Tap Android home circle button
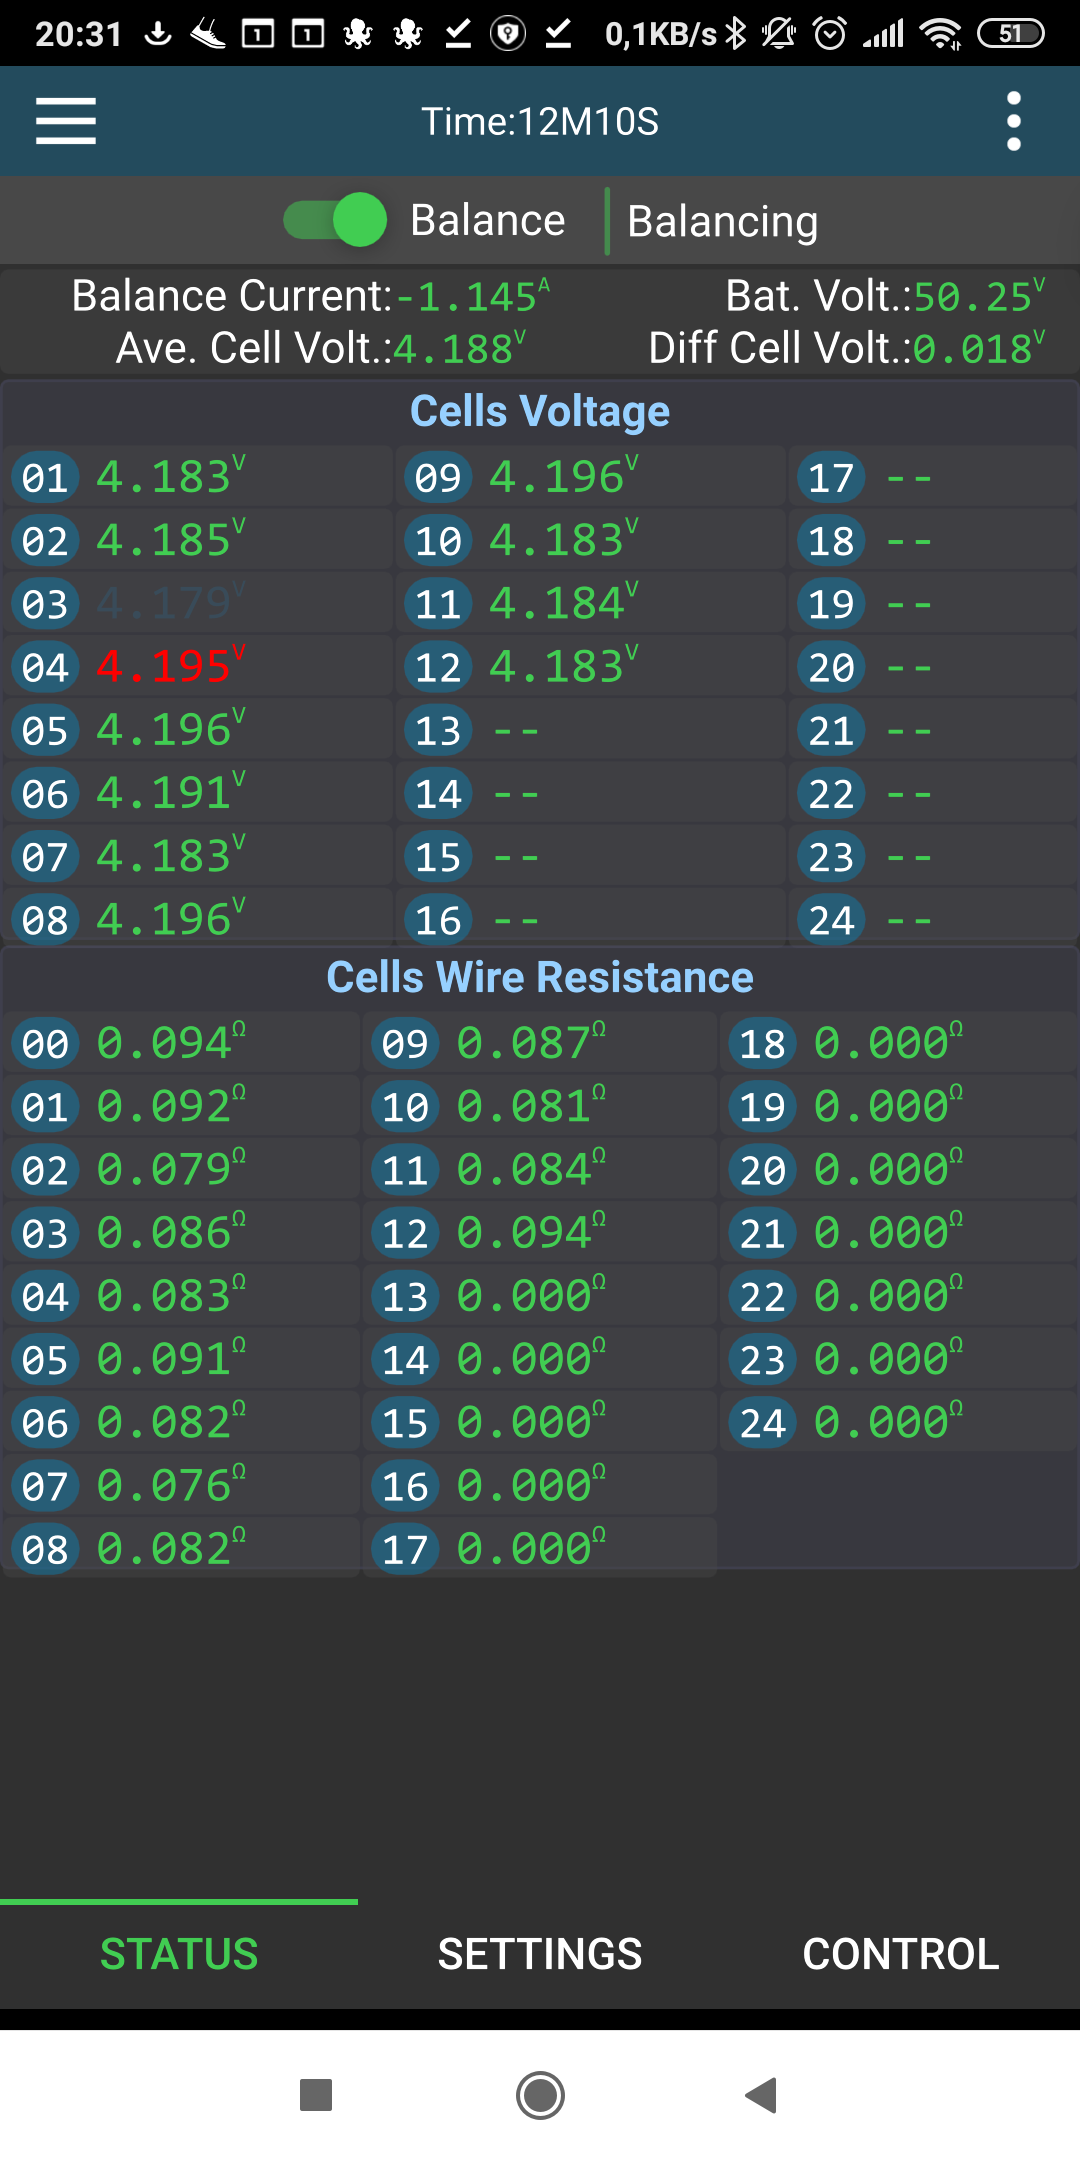Viewport: 1080px width, 2160px height. pos(540,2094)
